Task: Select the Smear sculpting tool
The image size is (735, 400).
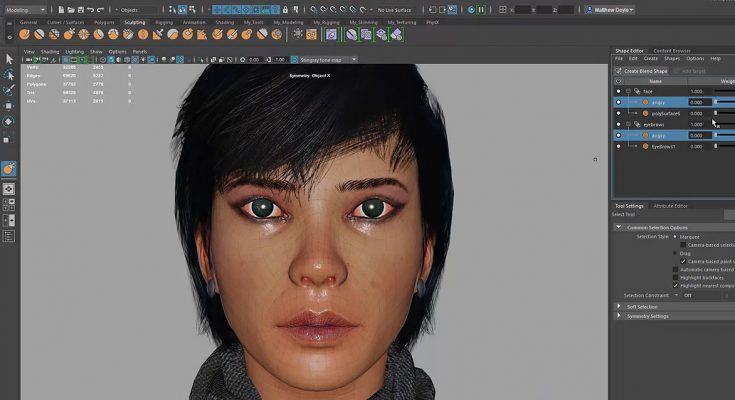Action: (x=232, y=34)
